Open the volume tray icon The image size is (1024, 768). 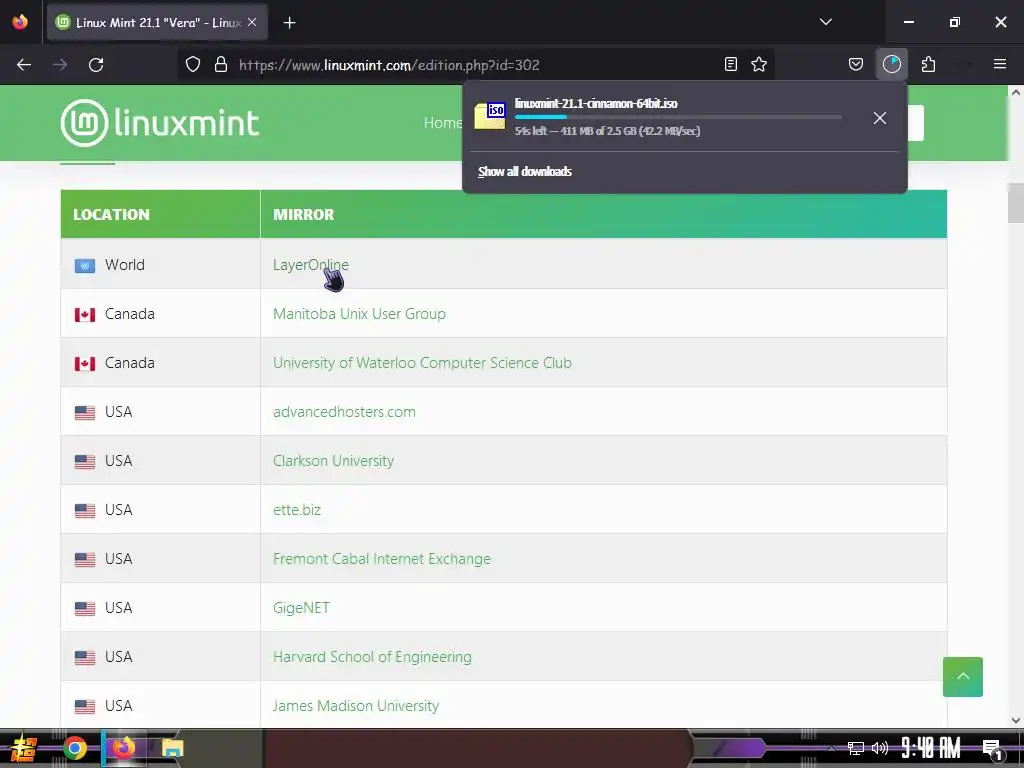coord(880,748)
